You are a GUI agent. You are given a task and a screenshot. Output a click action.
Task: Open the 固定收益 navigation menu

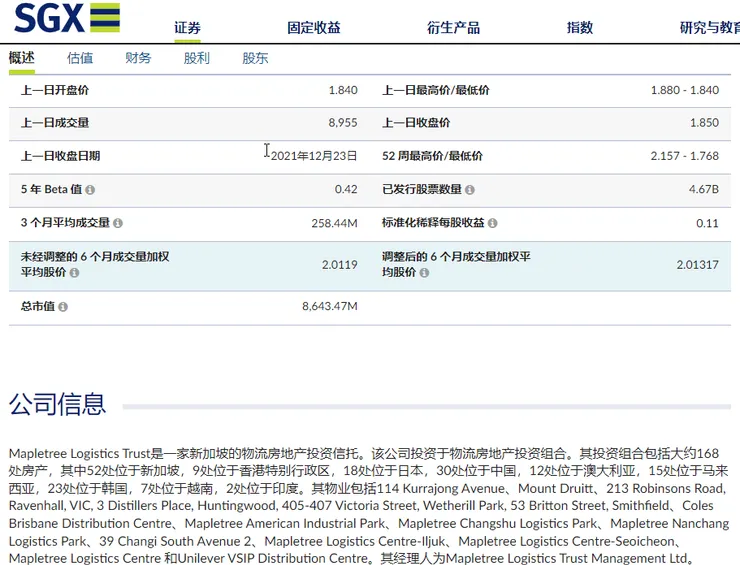pos(314,28)
